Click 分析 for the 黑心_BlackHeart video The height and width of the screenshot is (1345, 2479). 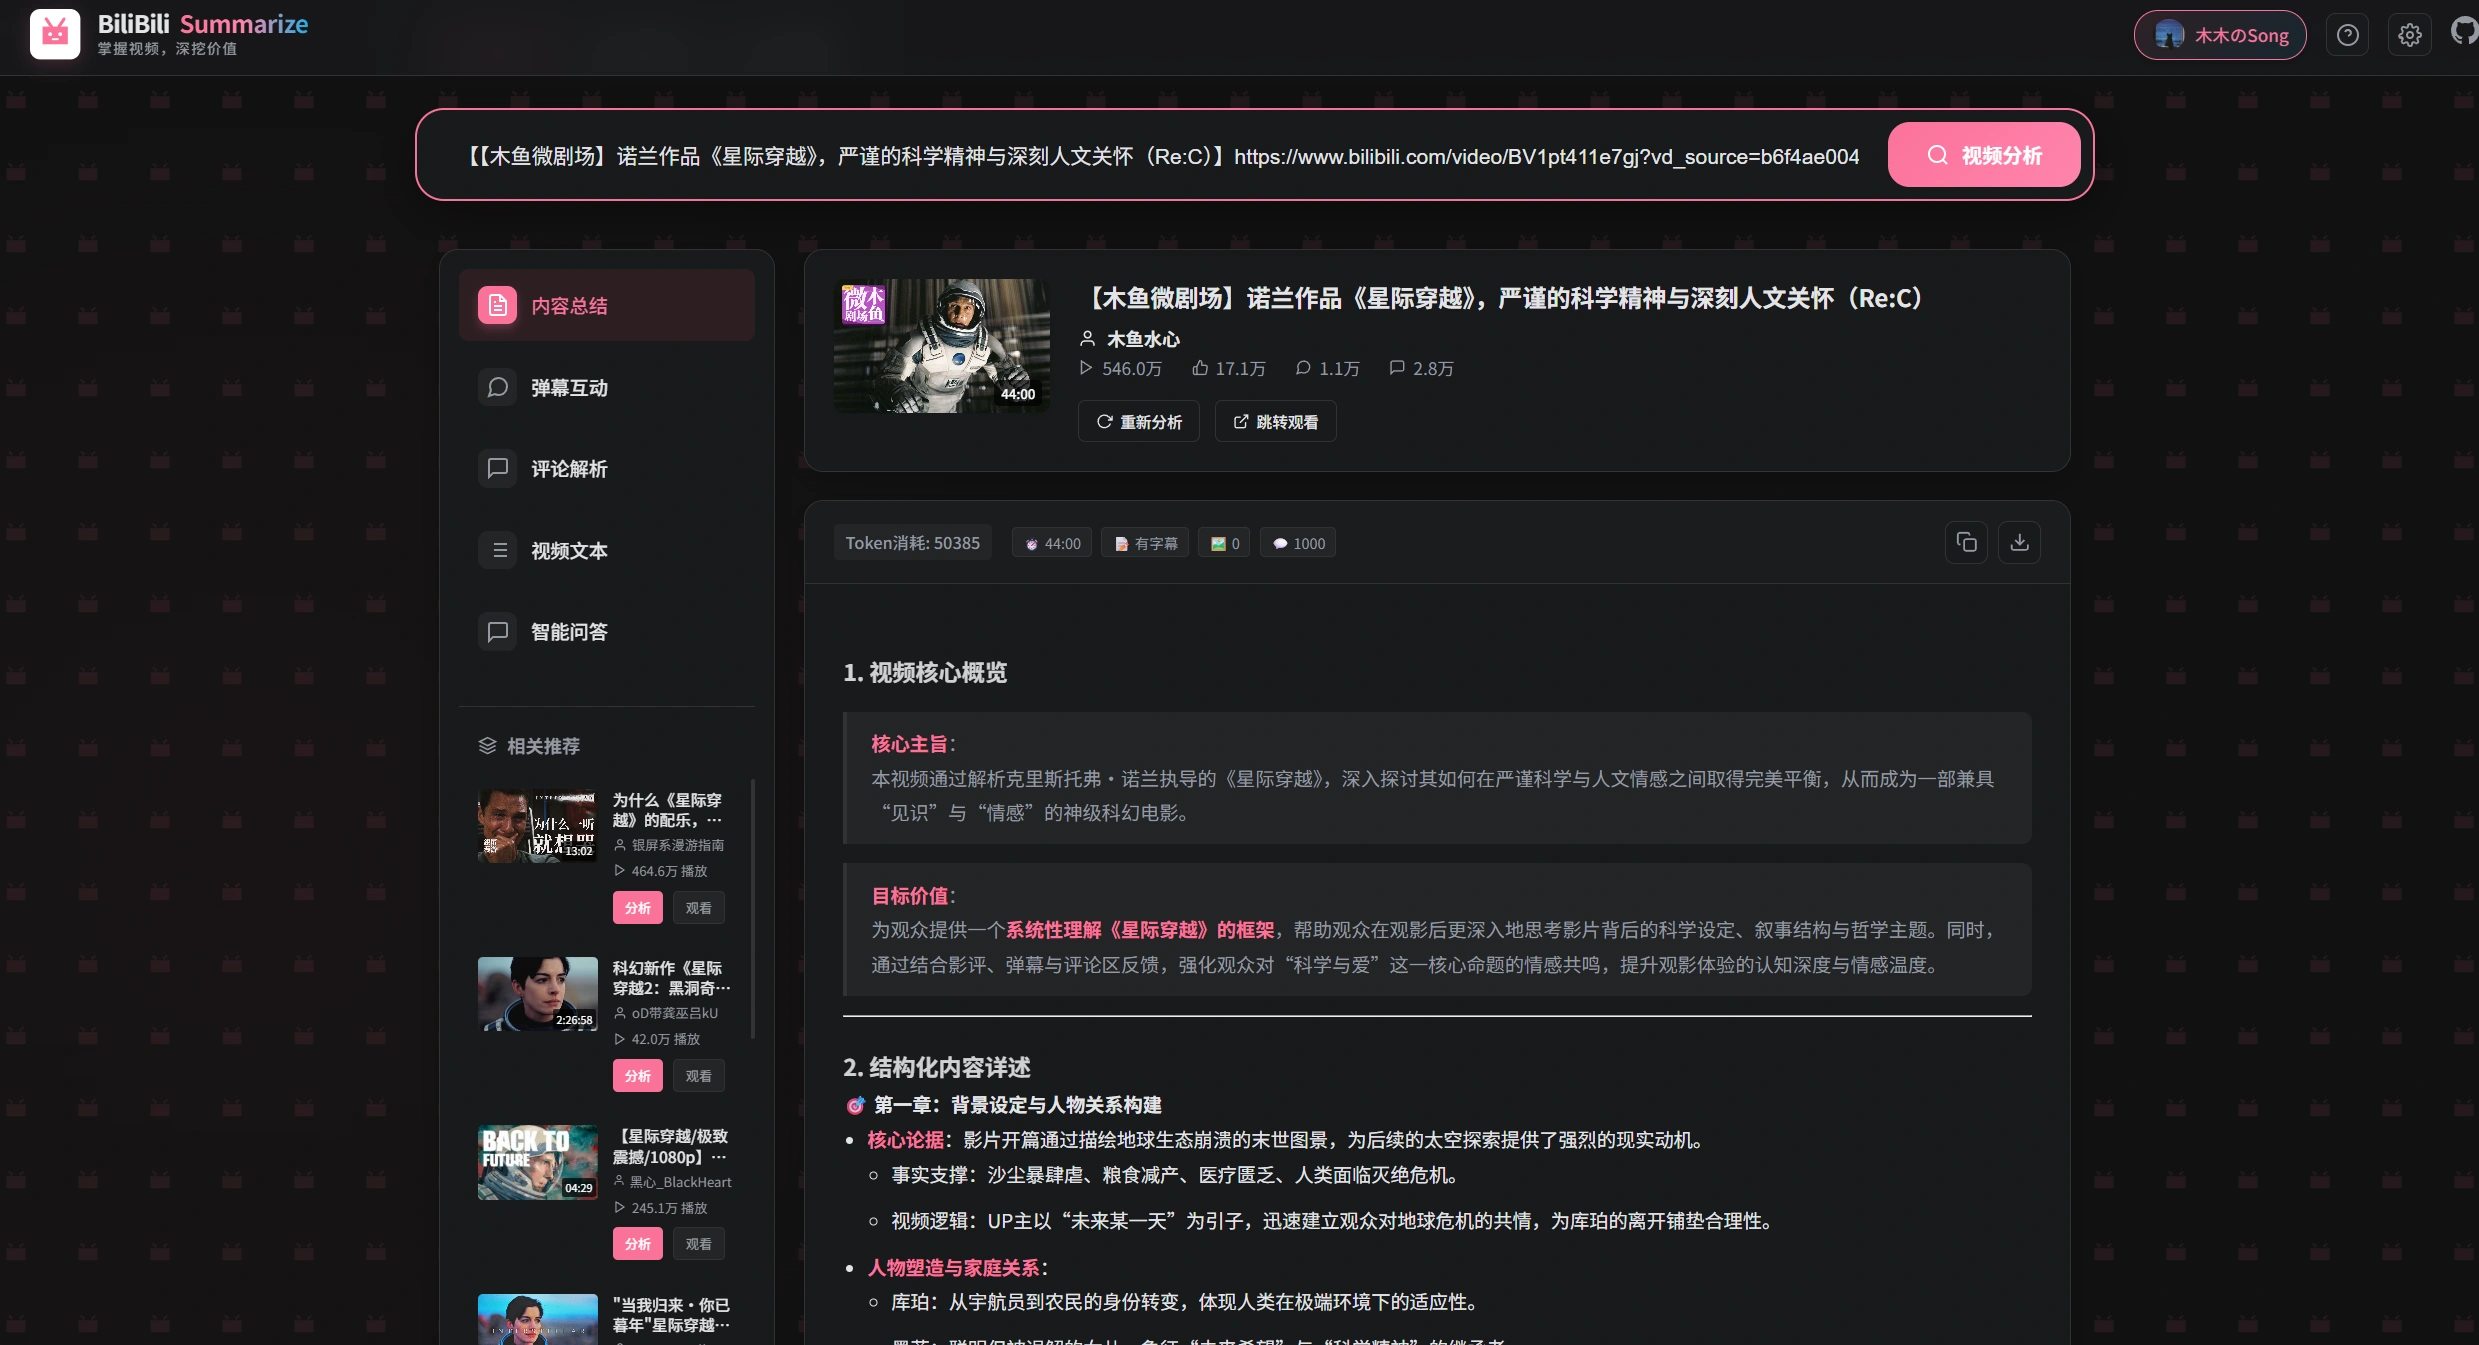click(x=637, y=1244)
